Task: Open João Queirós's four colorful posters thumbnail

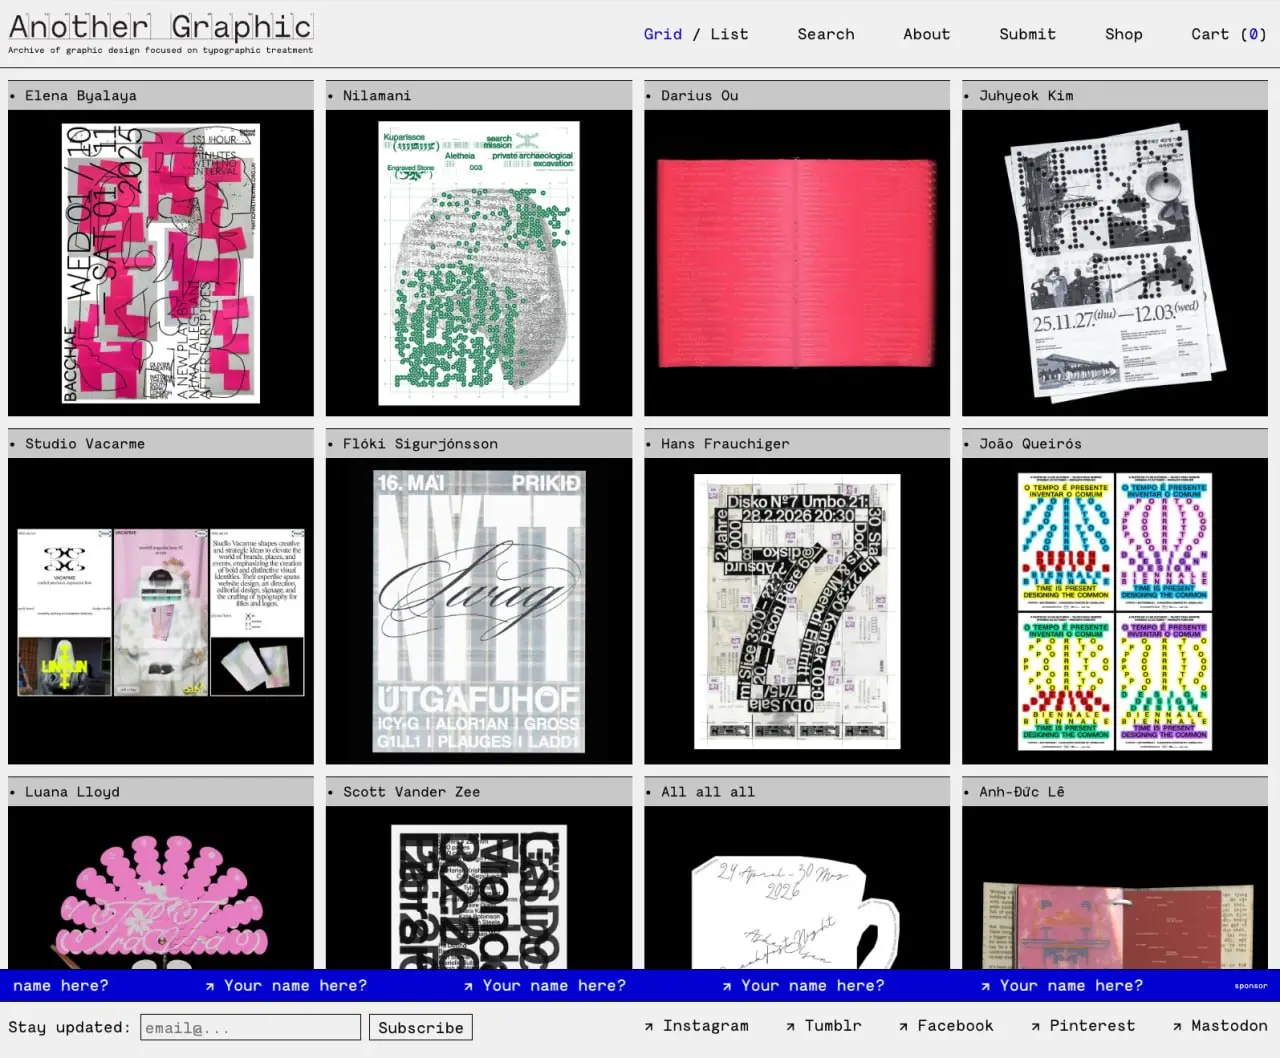Action: point(1115,611)
